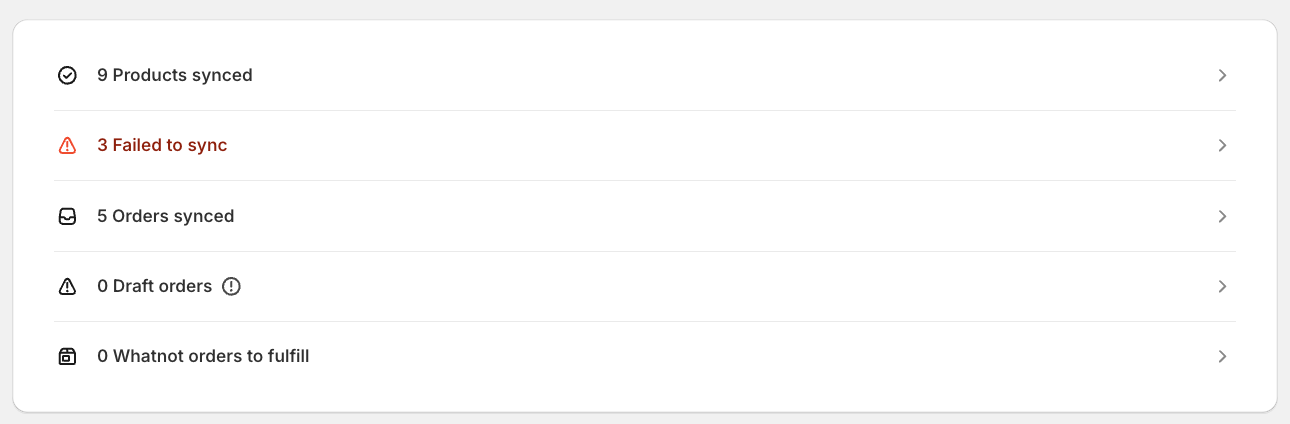Viewport: 1290px width, 424px height.
Task: View the Failed to sync label
Action: [x=170, y=146]
